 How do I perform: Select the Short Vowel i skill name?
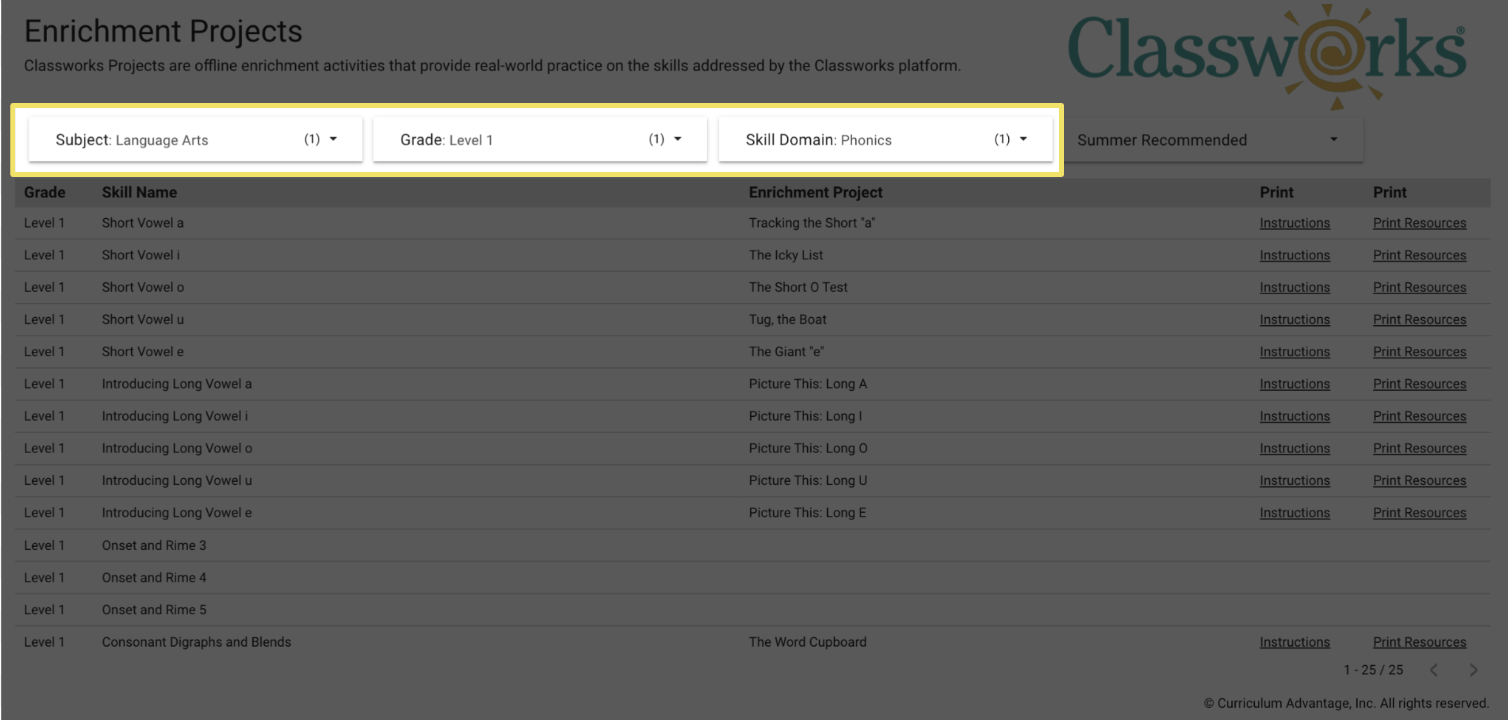pyautogui.click(x=141, y=255)
